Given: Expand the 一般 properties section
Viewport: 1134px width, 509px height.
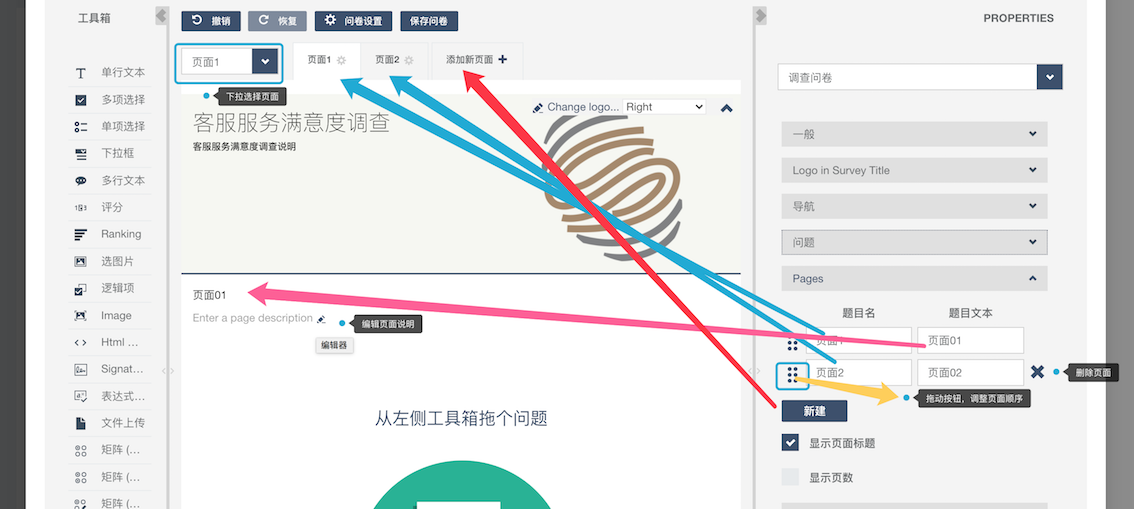Looking at the screenshot, I should tap(914, 134).
